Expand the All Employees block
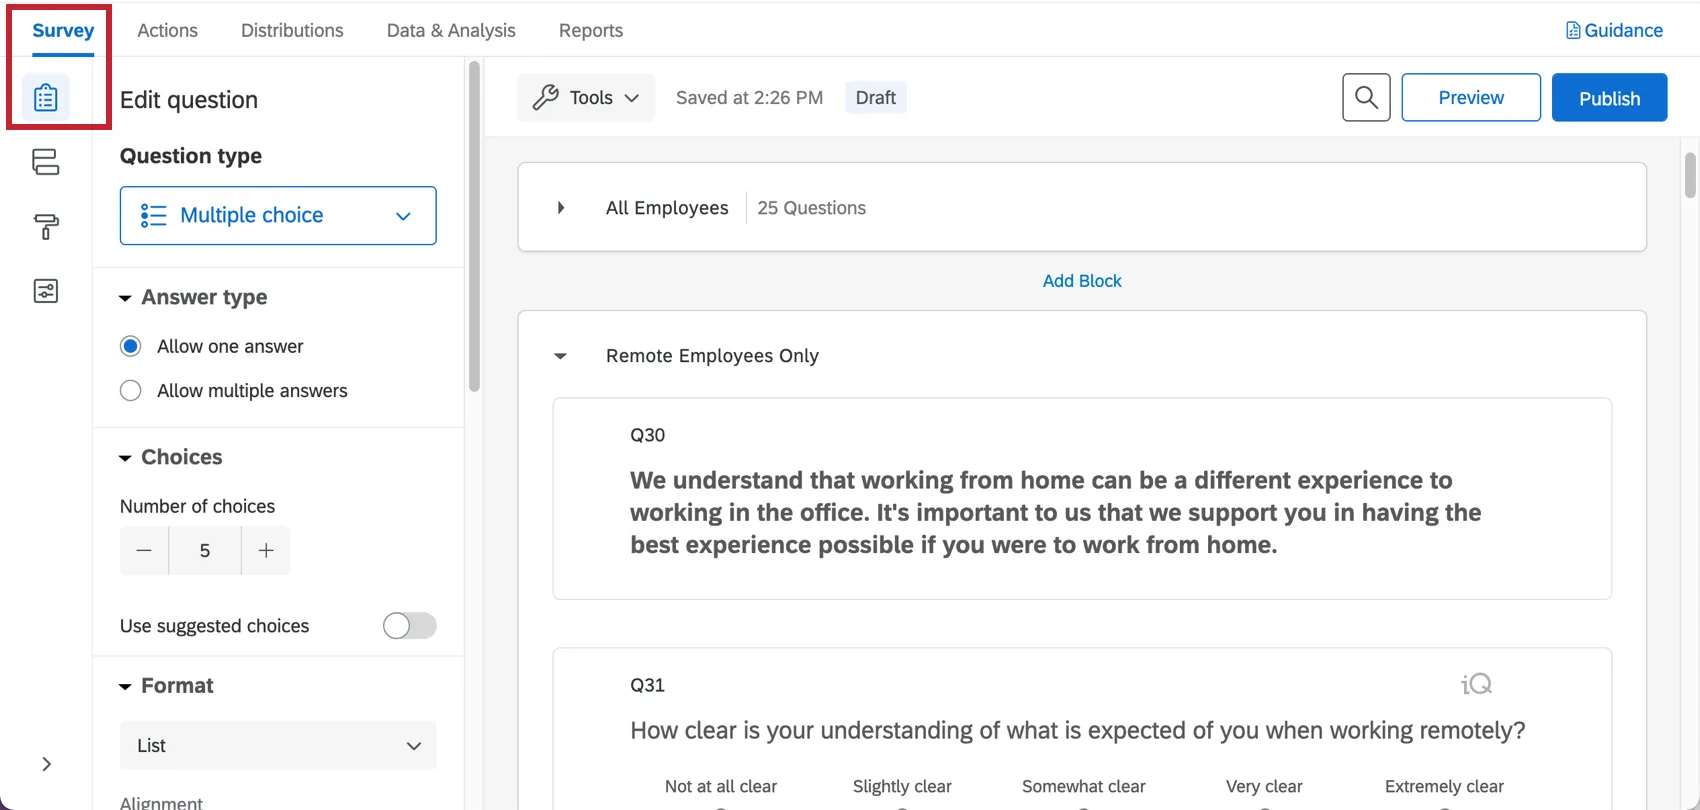 [561, 208]
